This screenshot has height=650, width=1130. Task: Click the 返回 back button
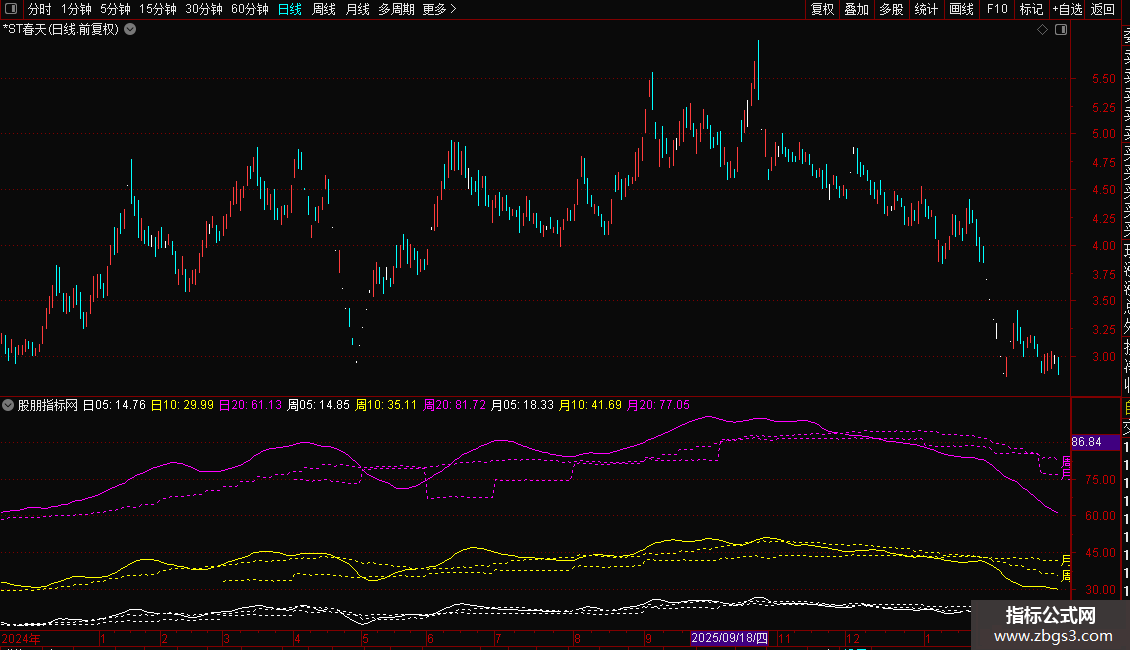pos(1103,10)
